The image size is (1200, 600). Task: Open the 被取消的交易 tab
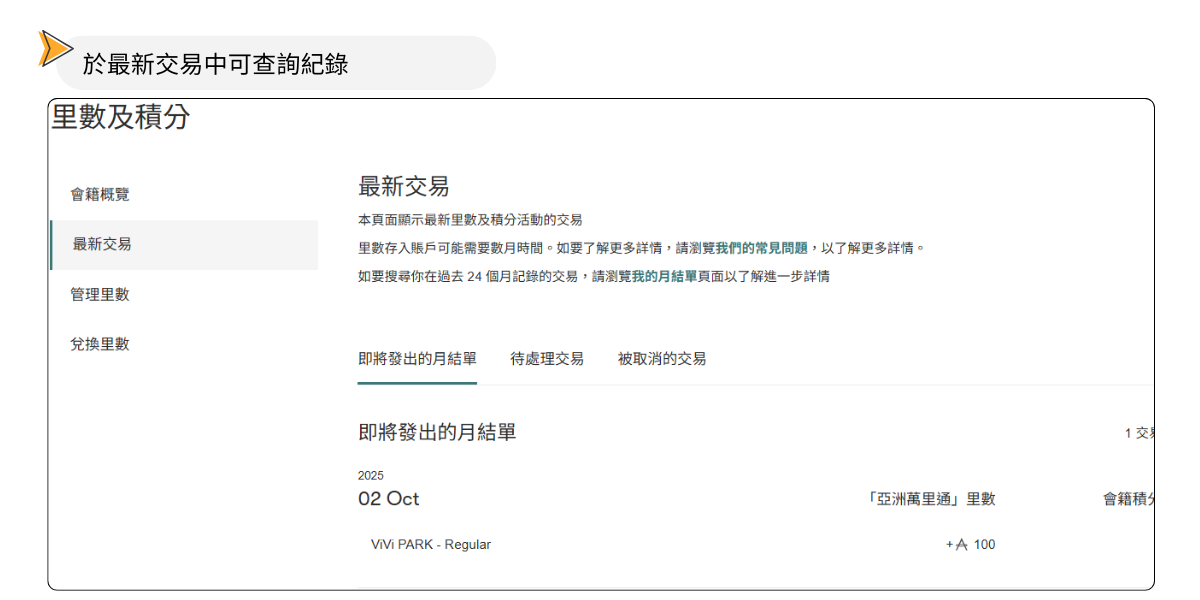coord(662,358)
